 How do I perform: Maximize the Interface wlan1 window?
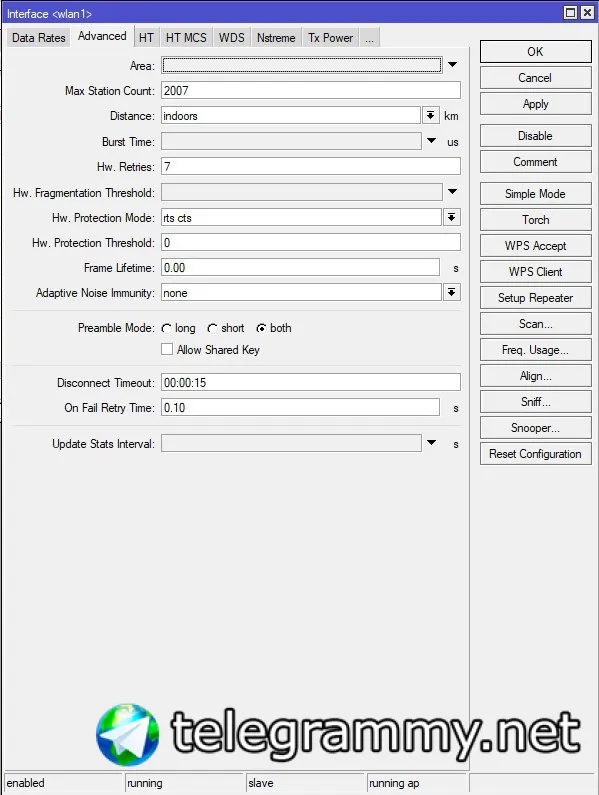coord(571,13)
